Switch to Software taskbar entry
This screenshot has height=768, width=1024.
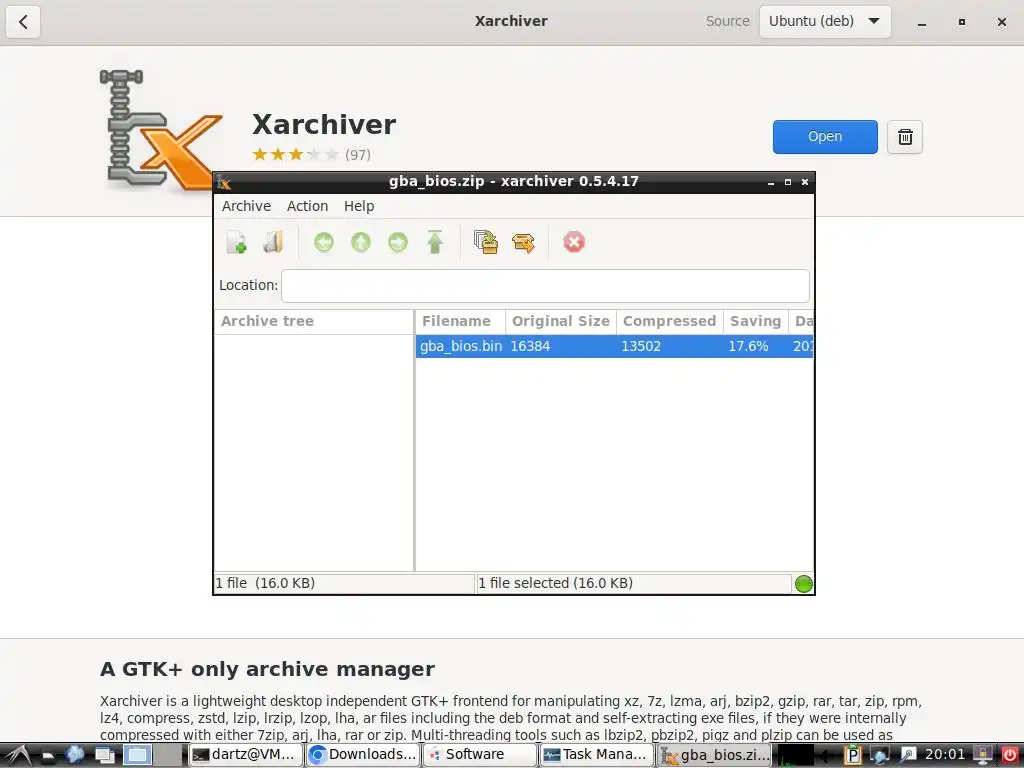click(x=479, y=755)
